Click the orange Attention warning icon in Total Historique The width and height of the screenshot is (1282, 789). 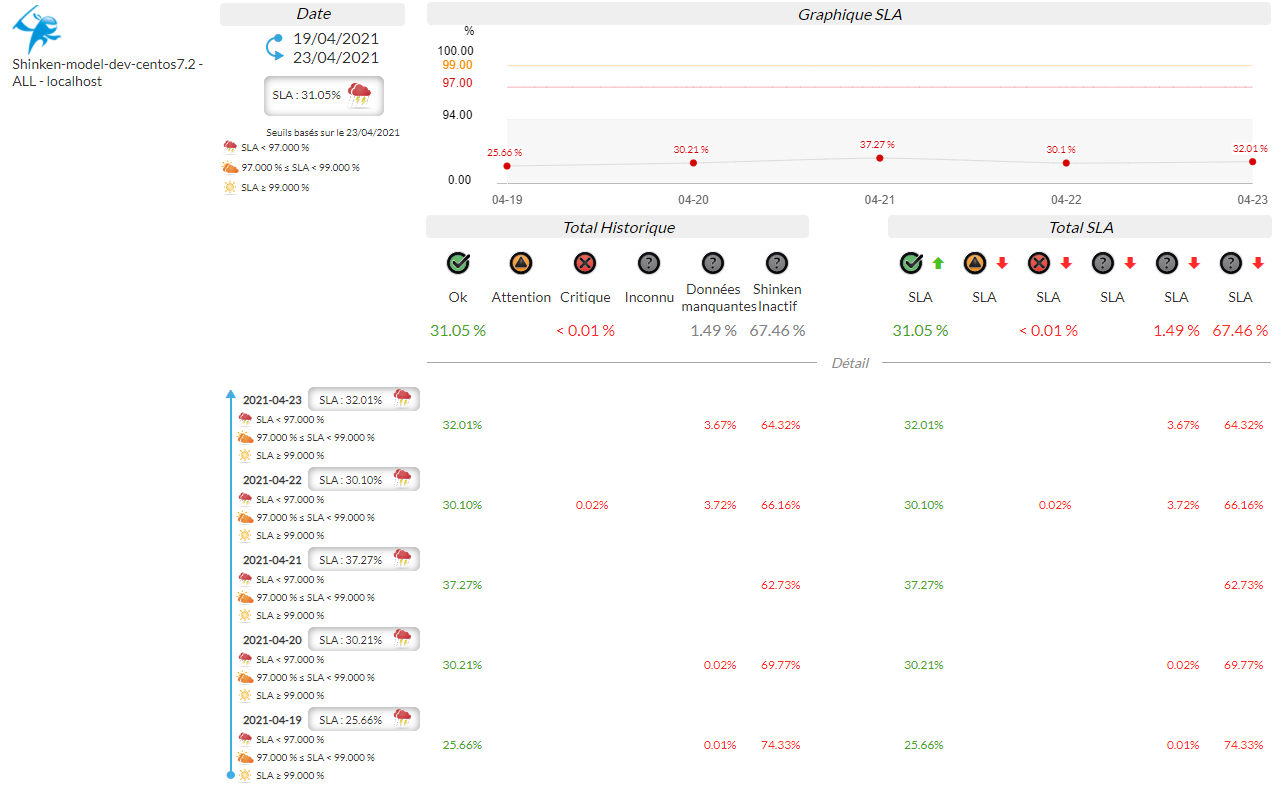(x=521, y=263)
